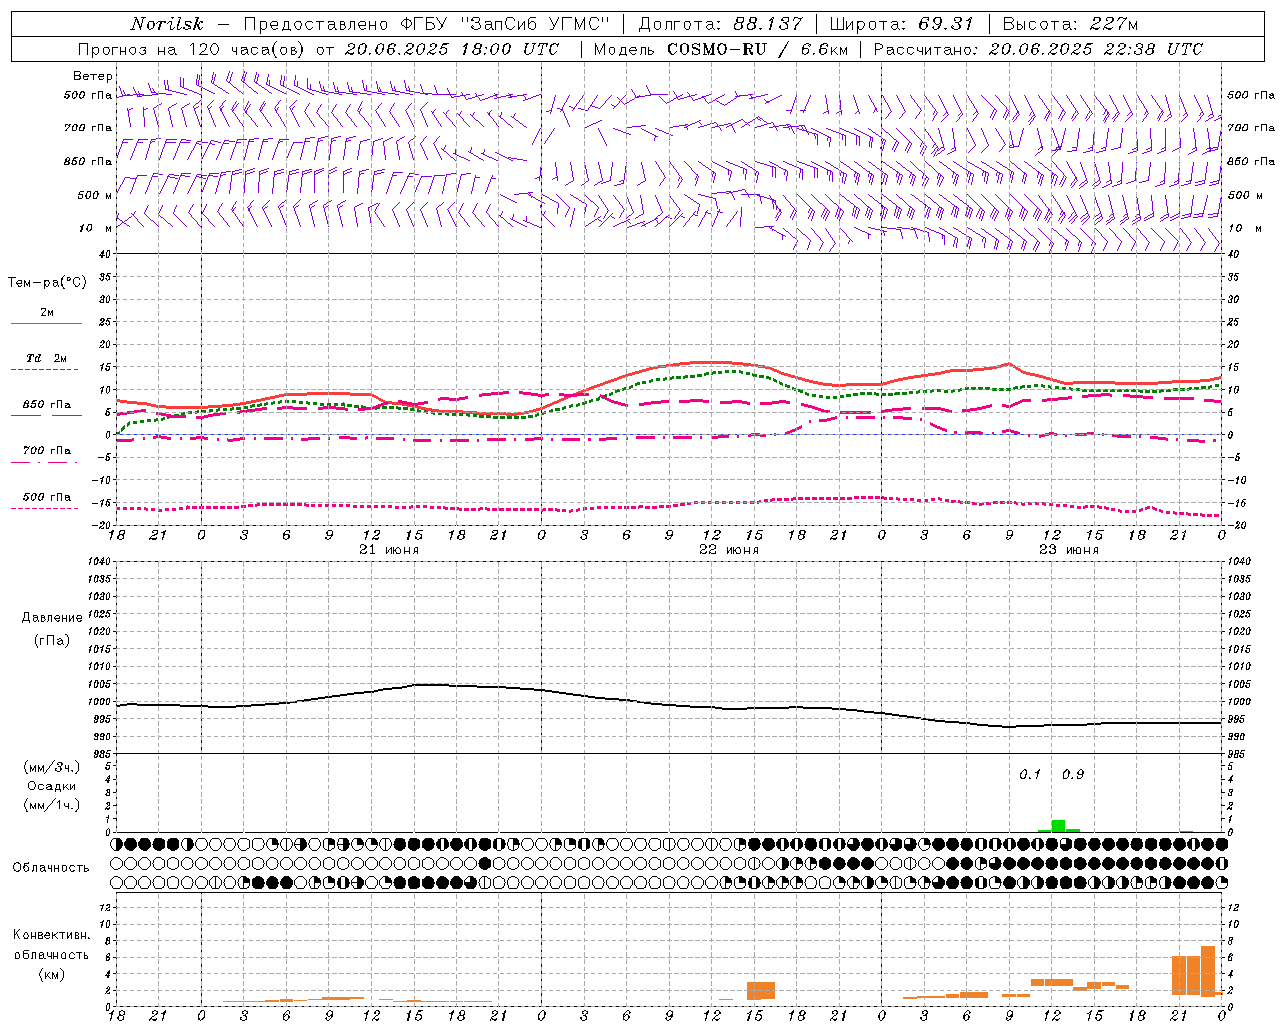
Task: Click the 700 гПа temperature legend entry
Action: (47, 451)
